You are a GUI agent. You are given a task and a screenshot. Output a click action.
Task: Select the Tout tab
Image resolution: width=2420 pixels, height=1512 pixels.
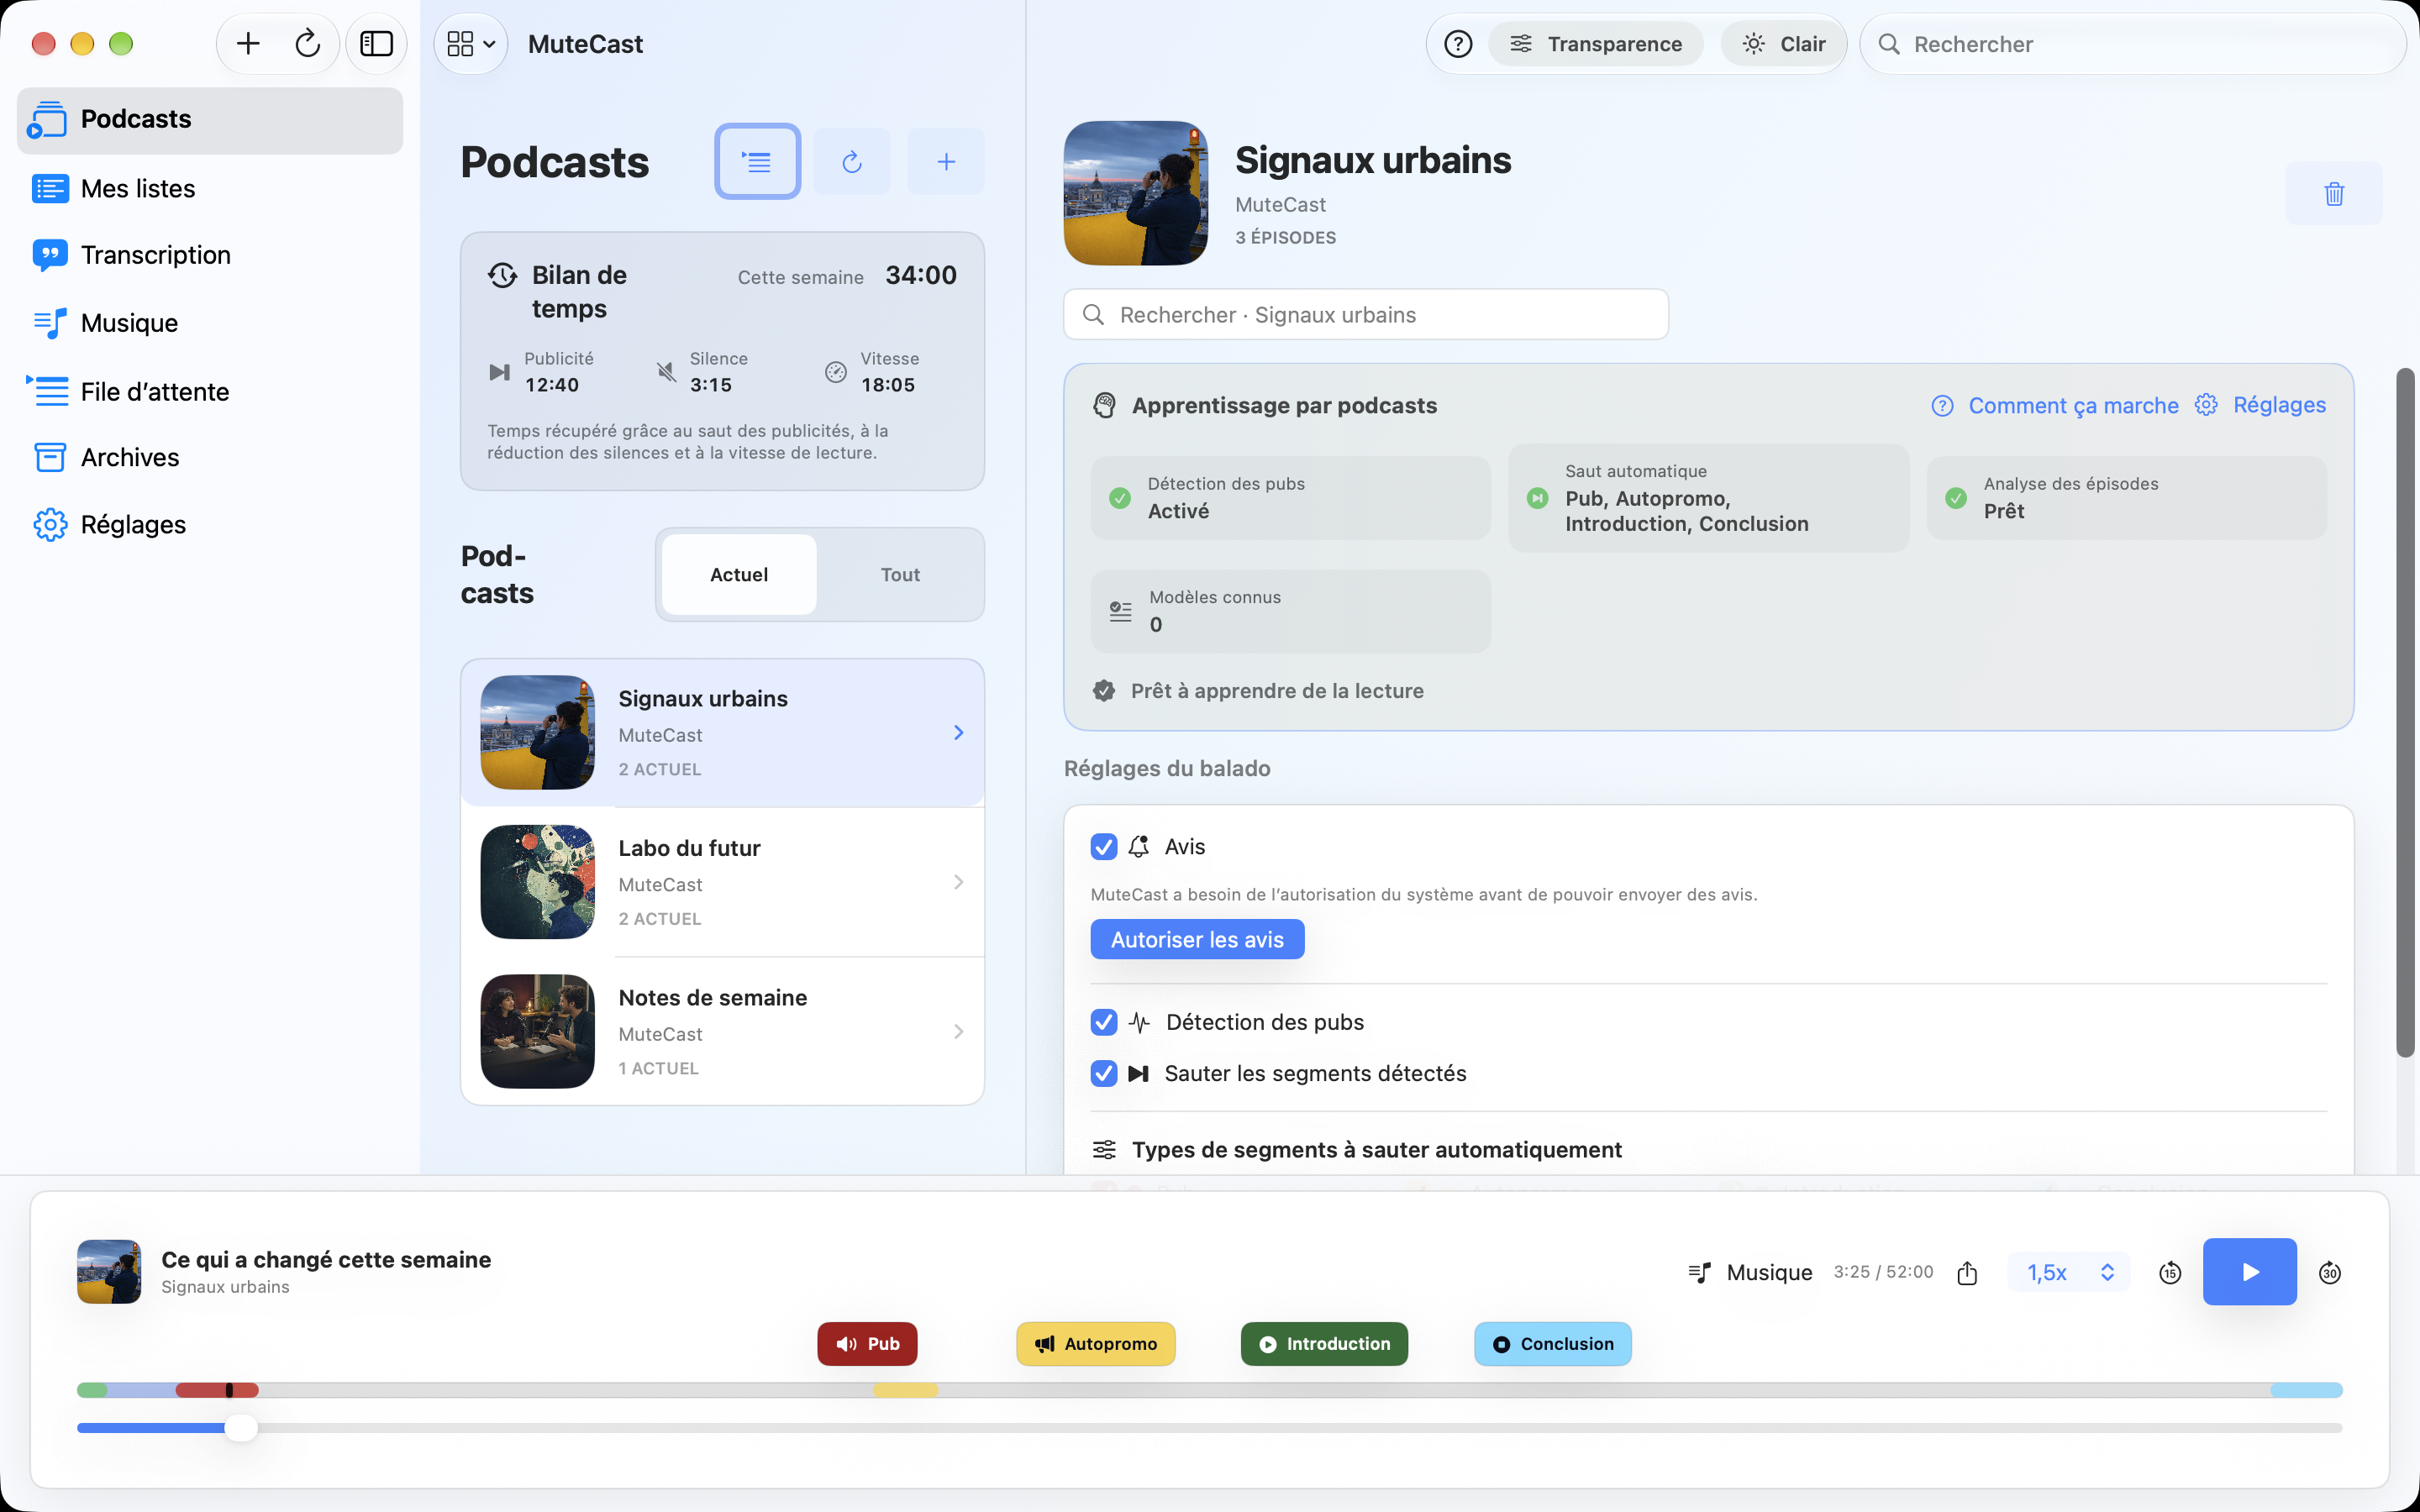pyautogui.click(x=900, y=574)
